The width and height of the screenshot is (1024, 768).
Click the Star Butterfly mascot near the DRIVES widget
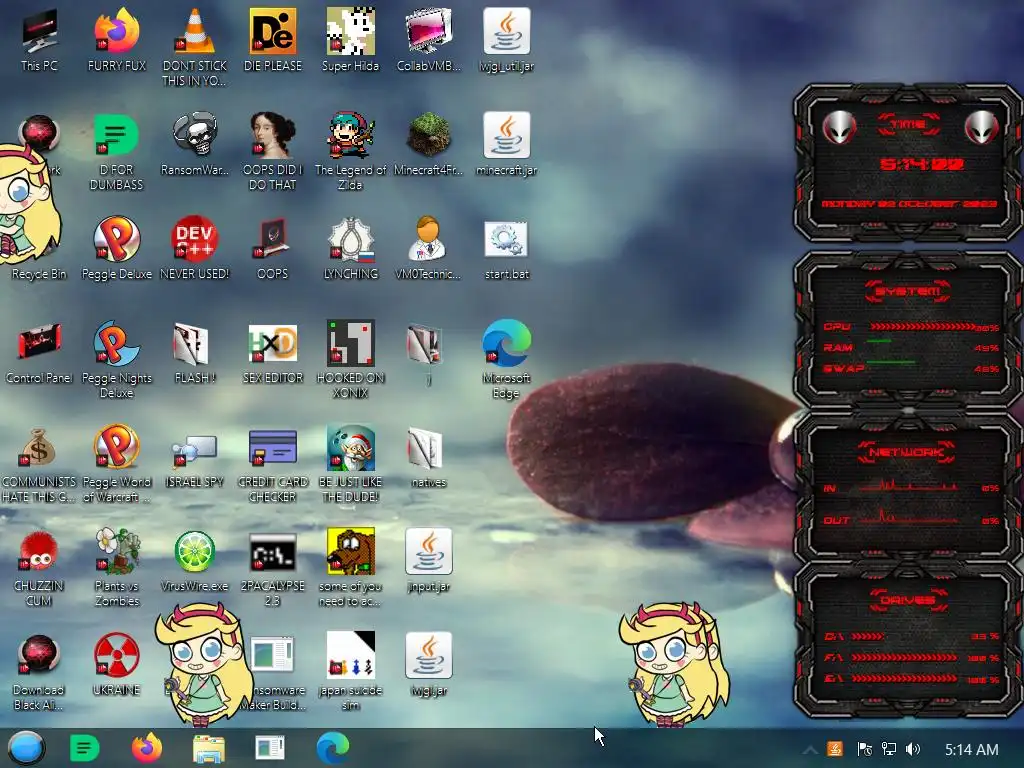tap(674, 663)
